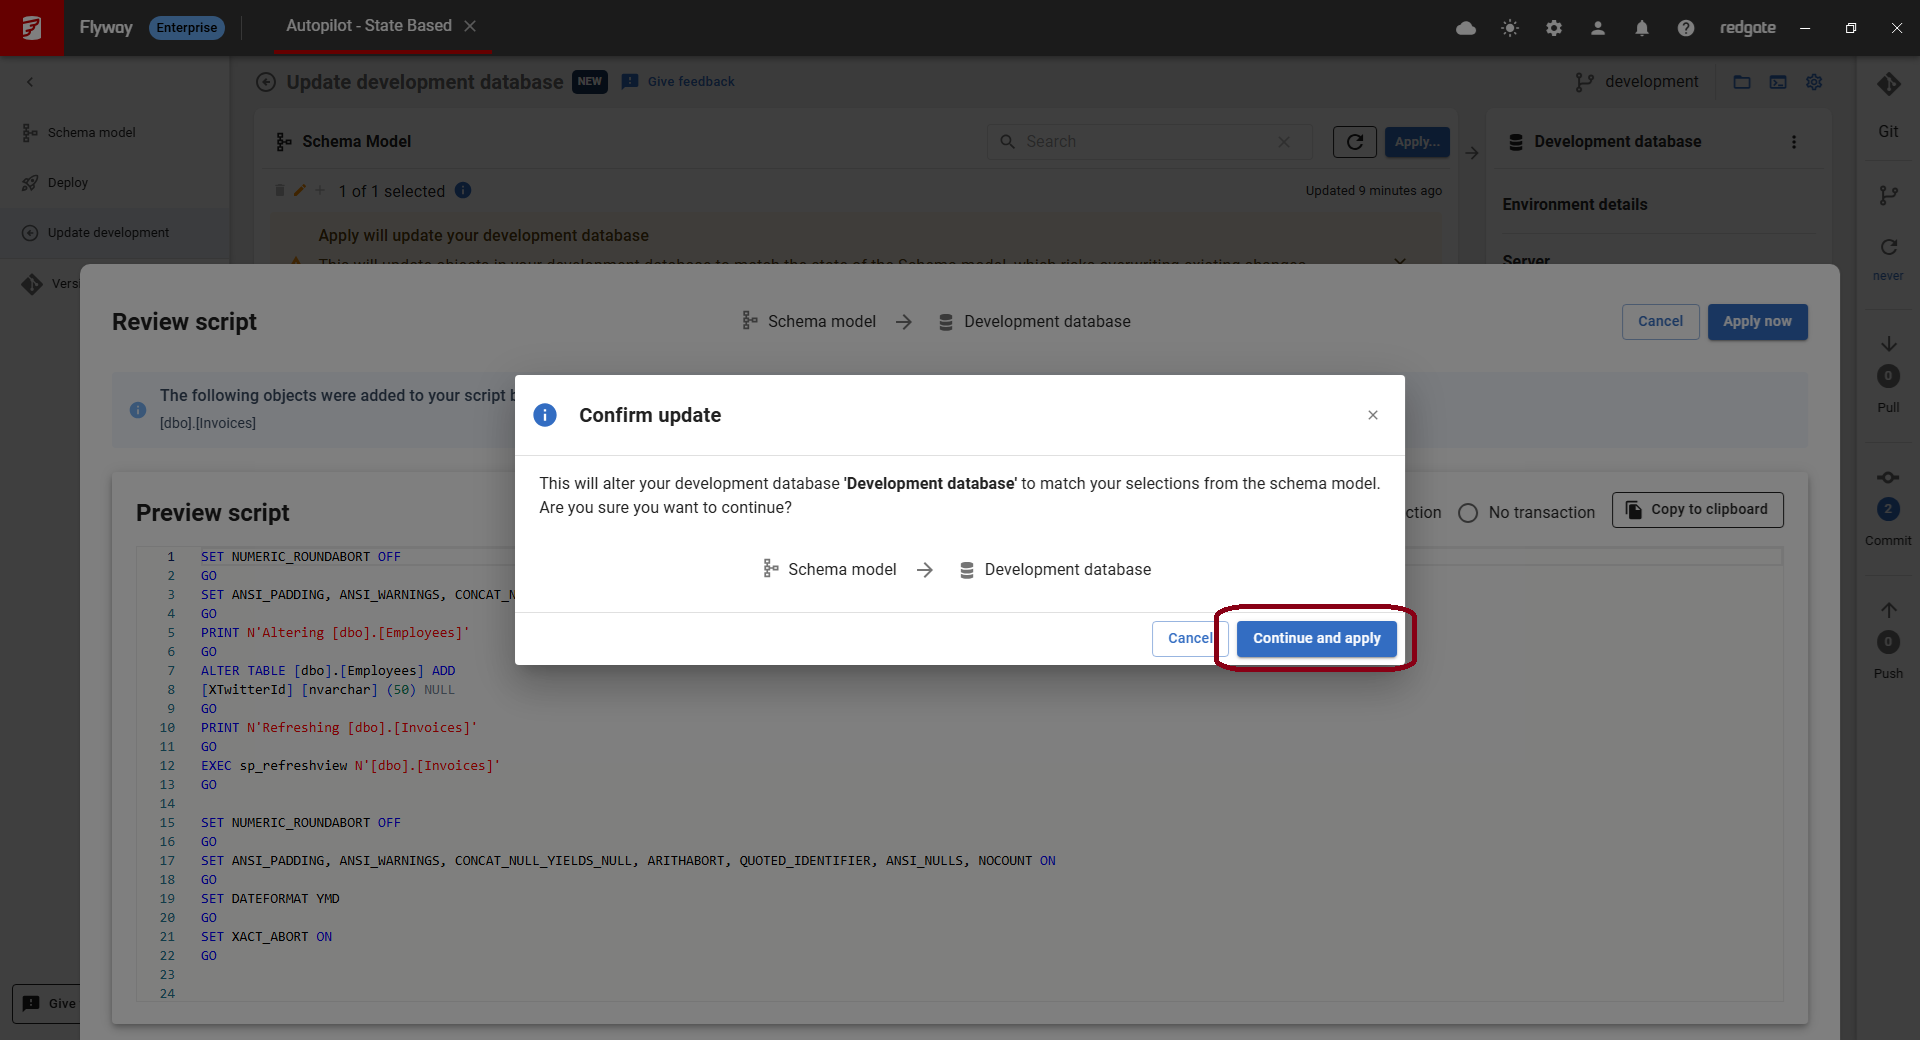
Task: Click the Commit icon
Action: coord(1888,477)
